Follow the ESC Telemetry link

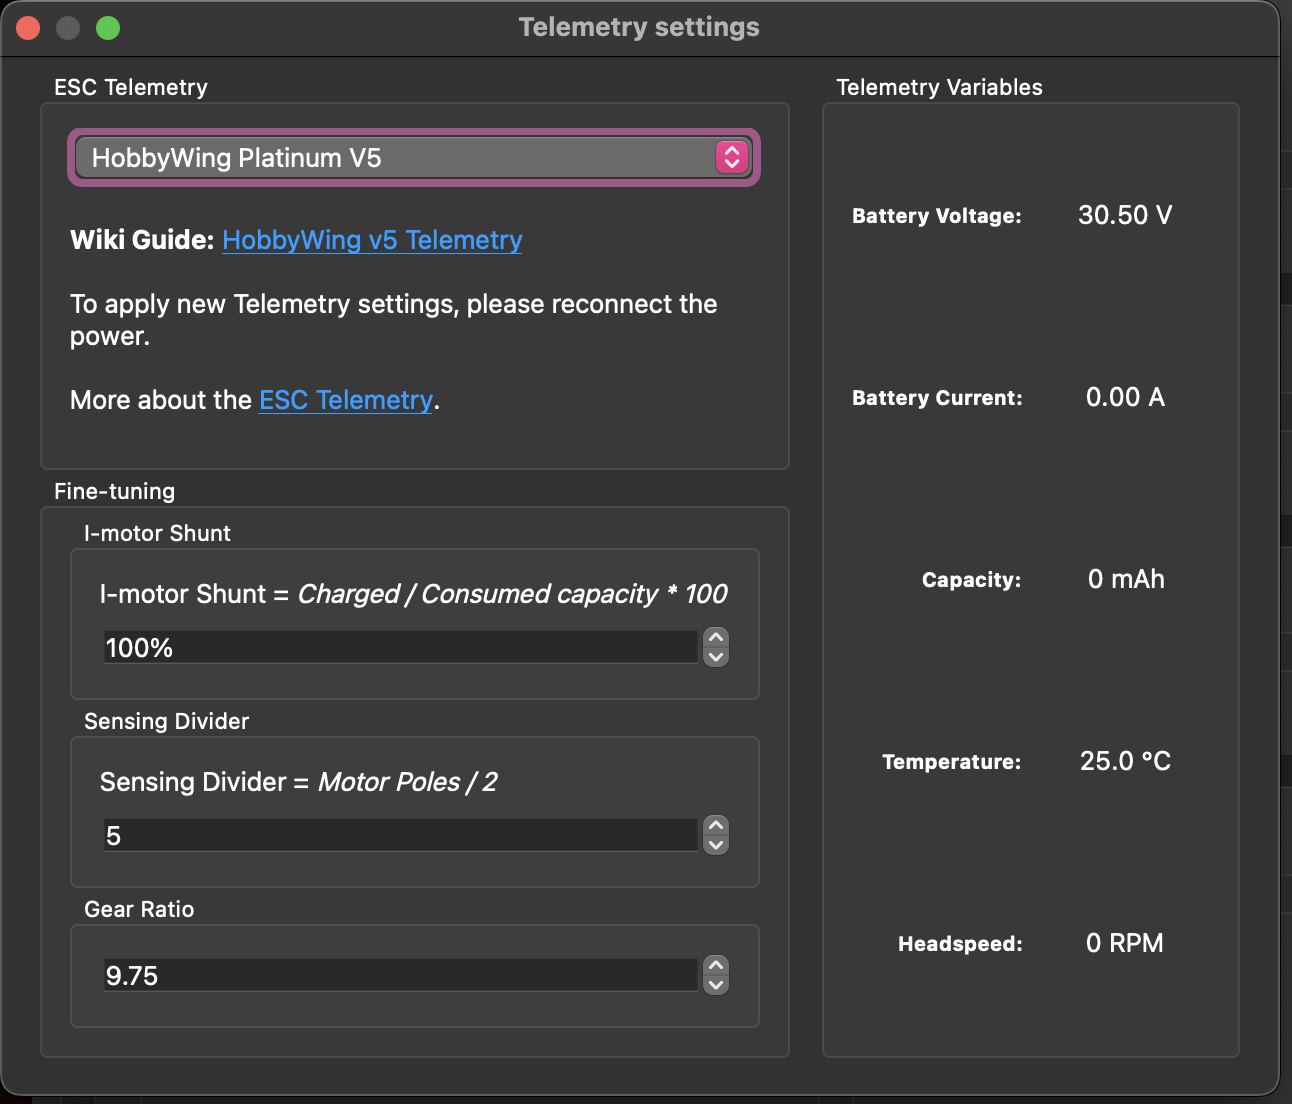pos(345,400)
